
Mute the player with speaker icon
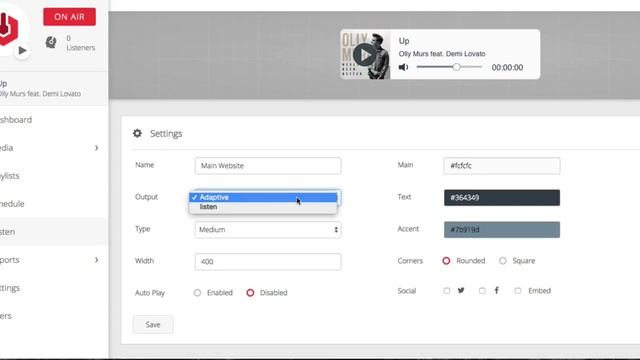point(403,67)
